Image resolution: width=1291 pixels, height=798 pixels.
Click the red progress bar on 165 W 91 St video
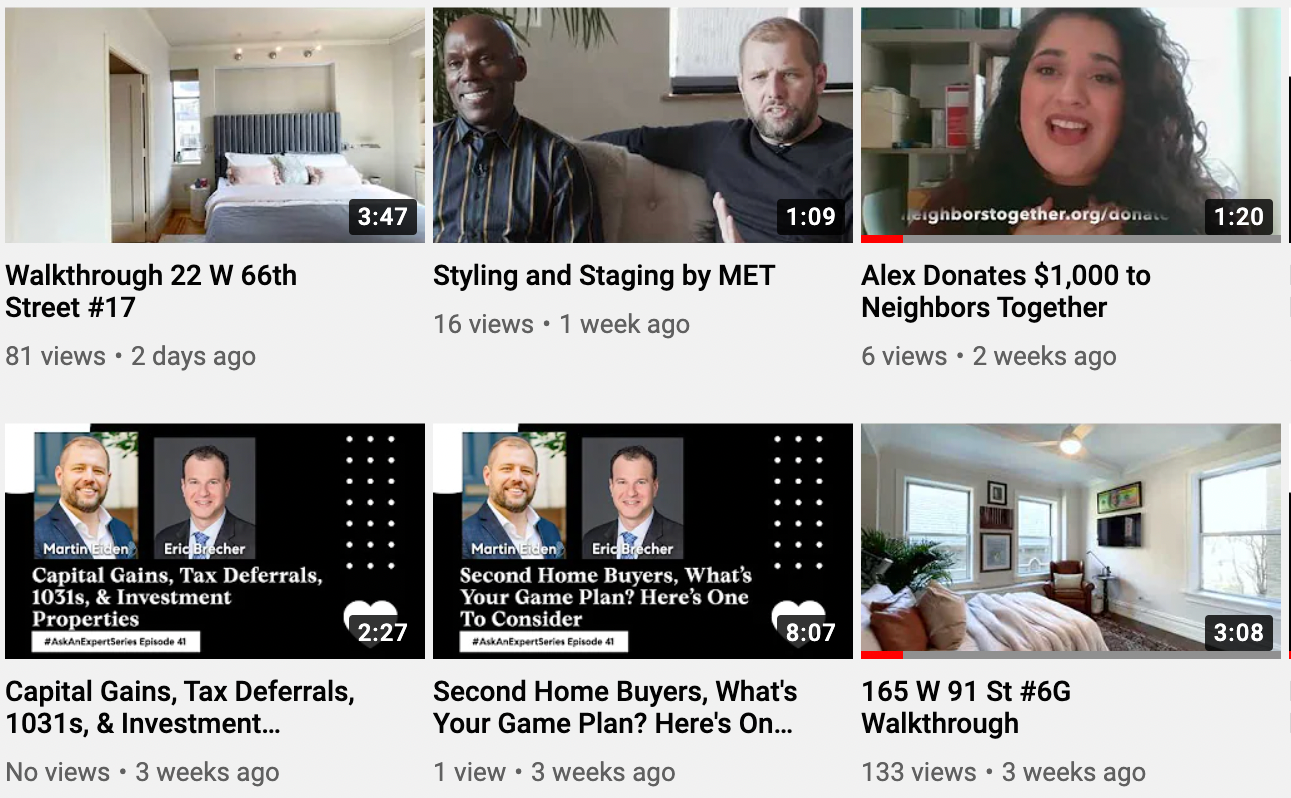pyautogui.click(x=882, y=655)
